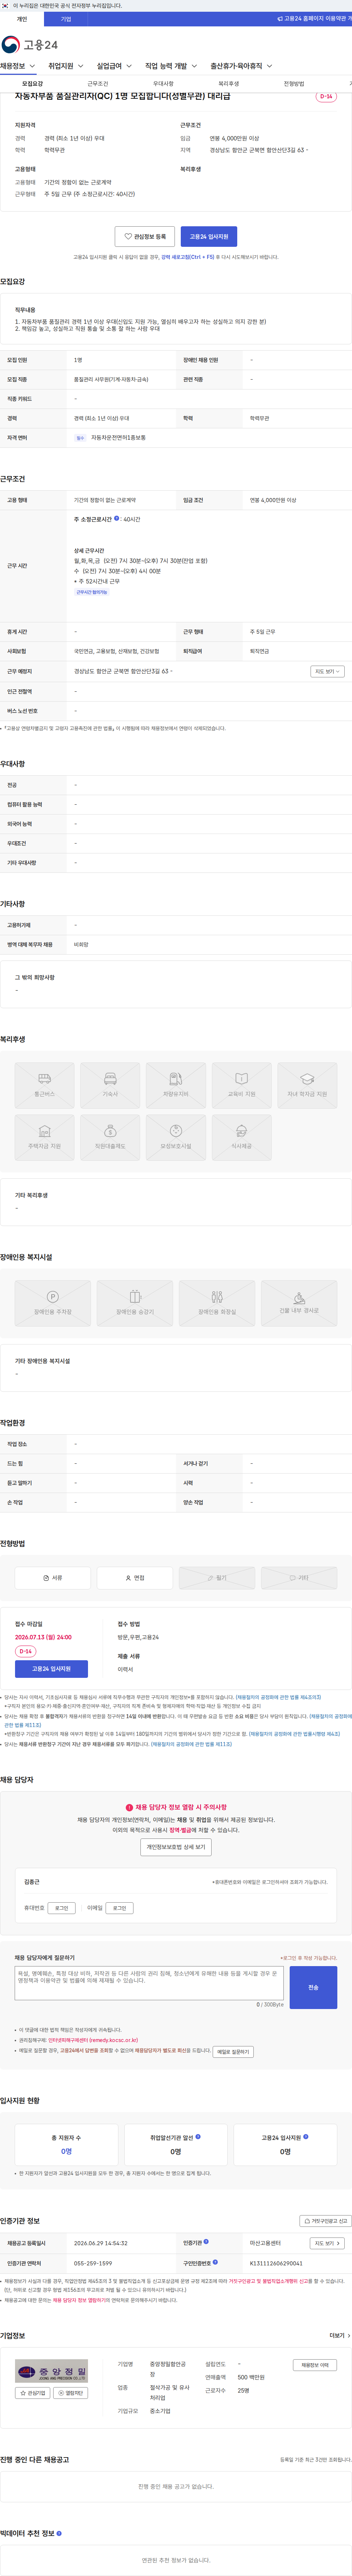
Task: Switch to the 근무조건 section tab
Action: tap(98, 84)
